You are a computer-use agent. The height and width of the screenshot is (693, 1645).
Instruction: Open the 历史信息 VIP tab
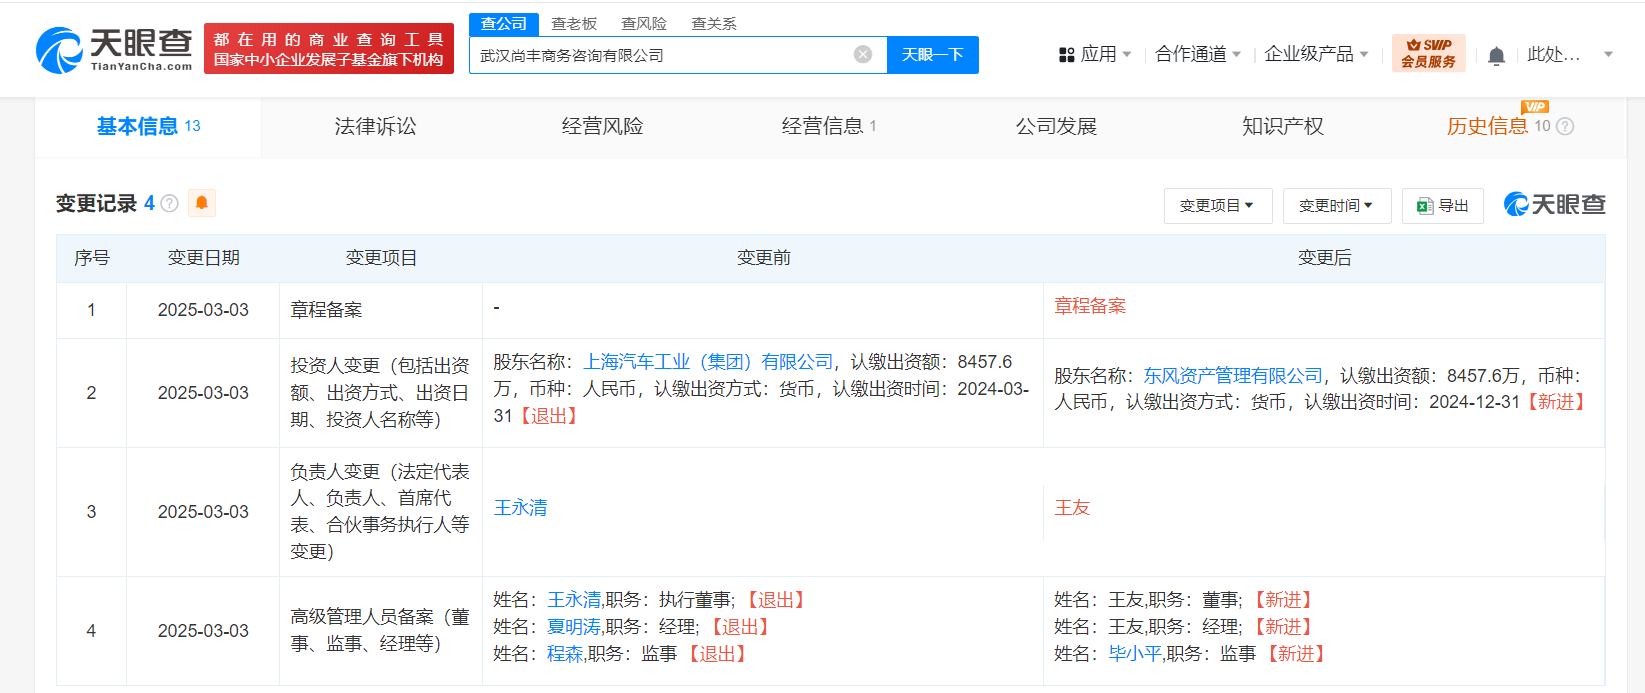[1497, 126]
